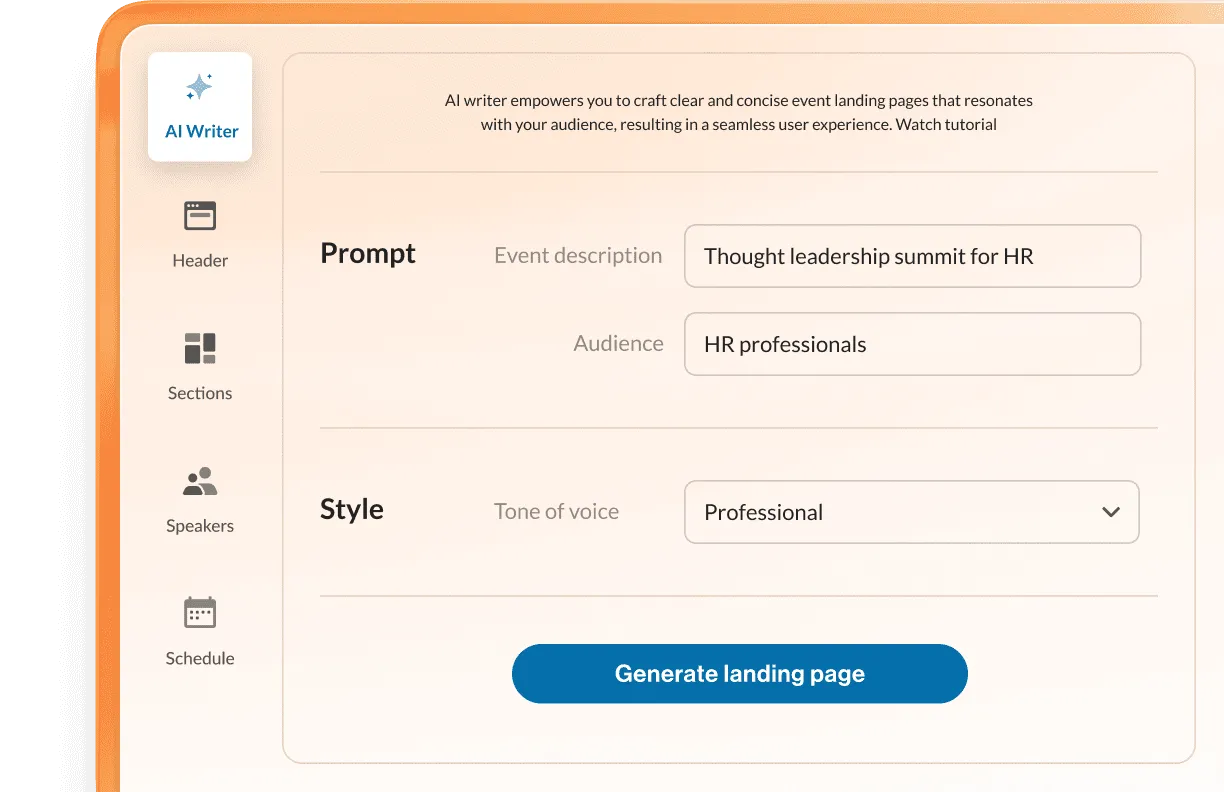
Task: Select the Audience field showing HR professionals
Action: [x=911, y=344]
